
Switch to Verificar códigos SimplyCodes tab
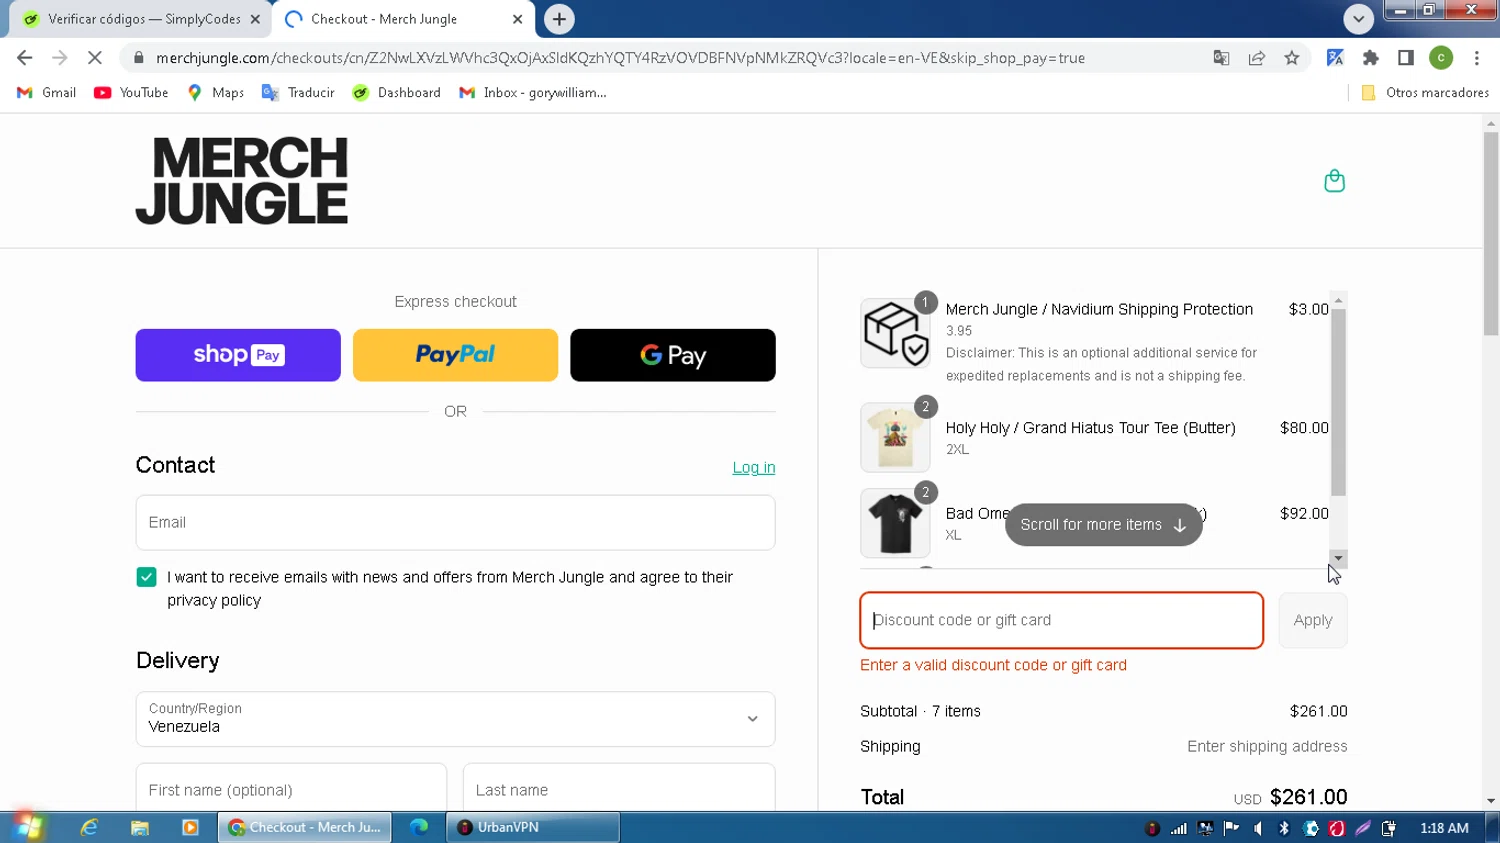coord(140,19)
